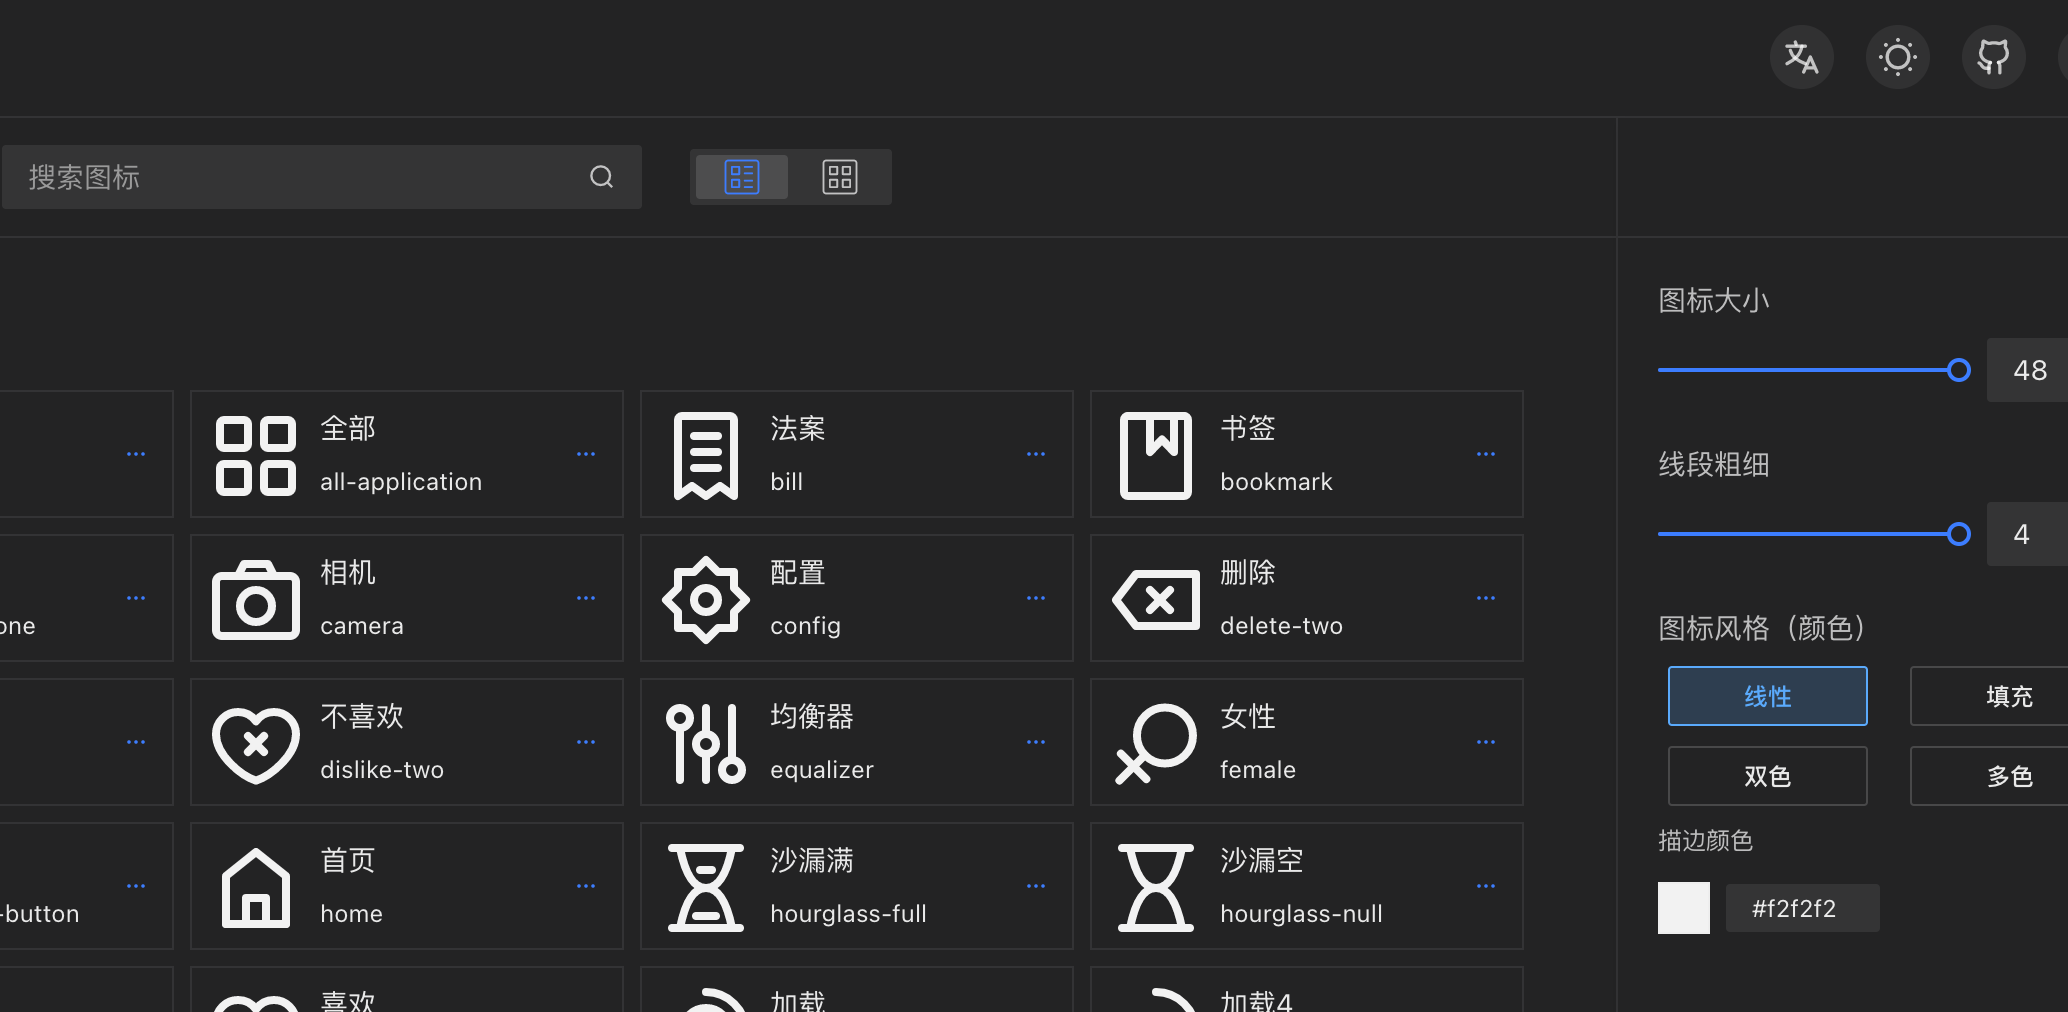Open more options for hourglass-full
This screenshot has width=2068, height=1012.
[1036, 886]
